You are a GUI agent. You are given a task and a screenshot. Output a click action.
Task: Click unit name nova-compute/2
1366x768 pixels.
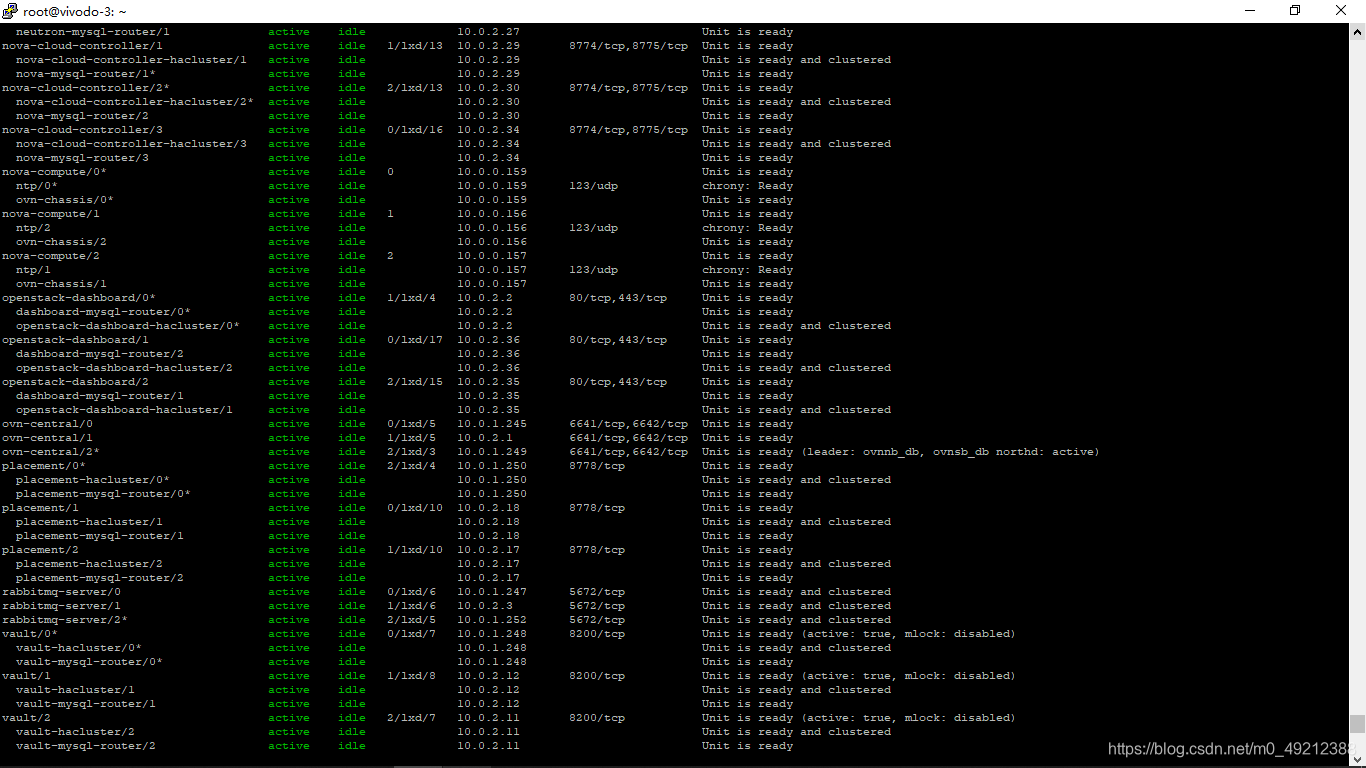[51, 256]
